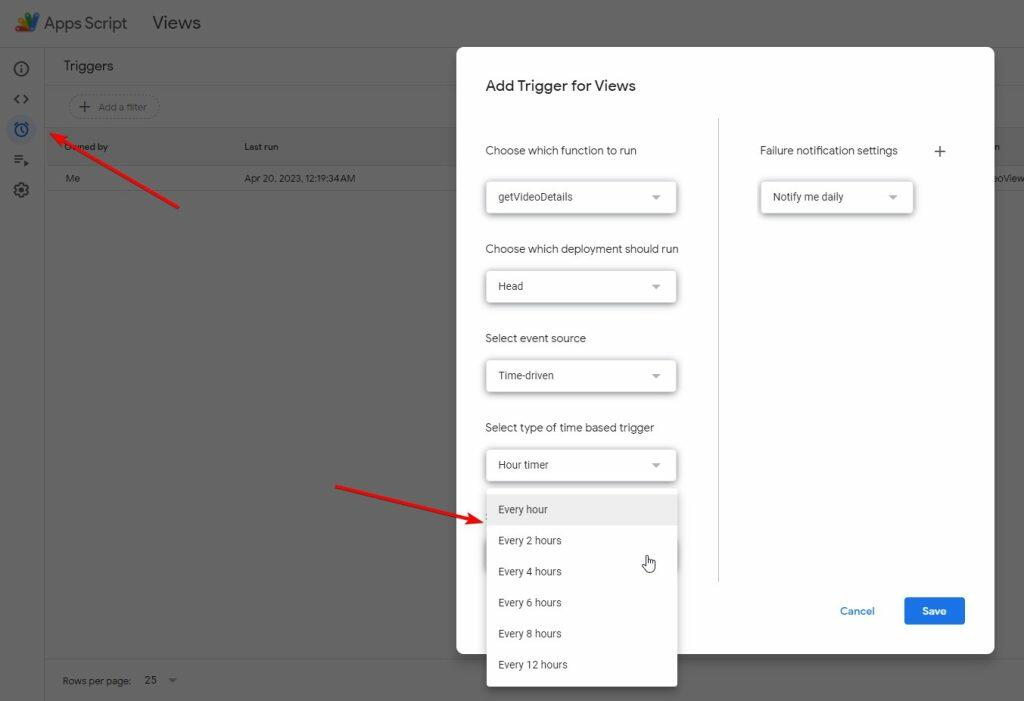
Task: Open the Executions panel from sidebar
Action: coord(21,159)
